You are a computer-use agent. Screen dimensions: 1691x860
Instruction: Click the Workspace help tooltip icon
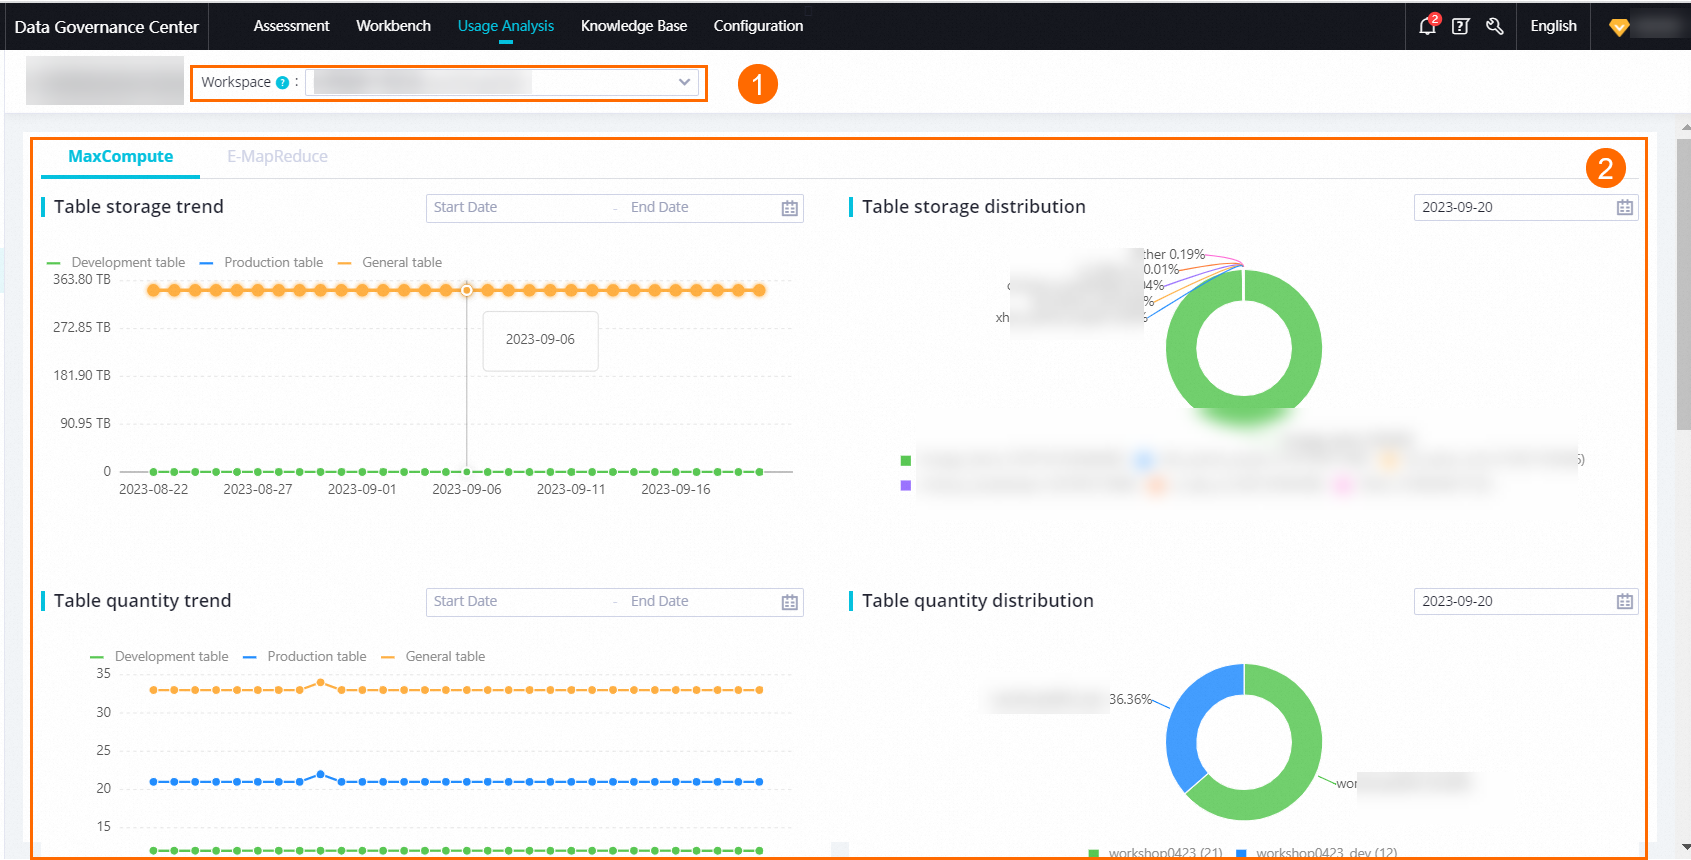pos(283,83)
